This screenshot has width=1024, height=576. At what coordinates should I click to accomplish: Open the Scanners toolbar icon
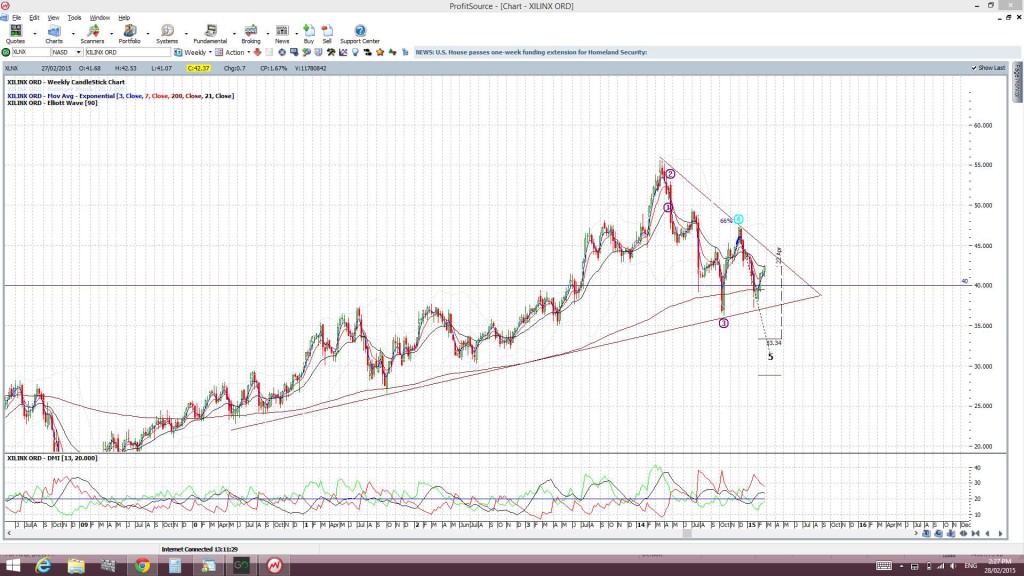click(92, 34)
